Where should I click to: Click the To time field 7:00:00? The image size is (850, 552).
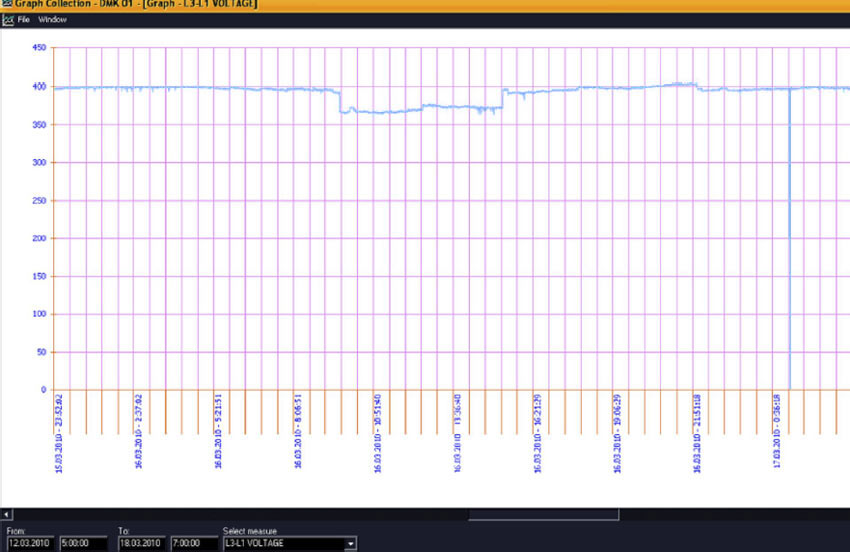[194, 543]
